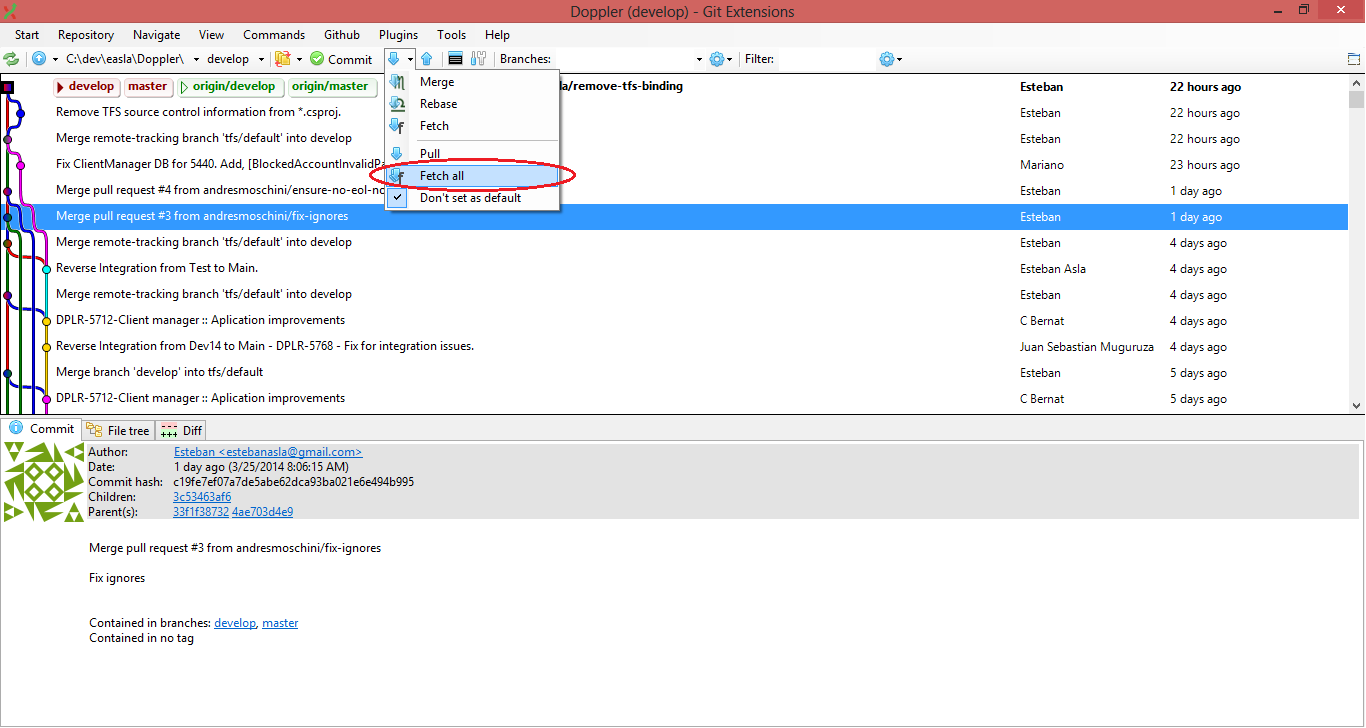Click the red develop branch label
This screenshot has height=728, width=1366.
(x=86, y=87)
